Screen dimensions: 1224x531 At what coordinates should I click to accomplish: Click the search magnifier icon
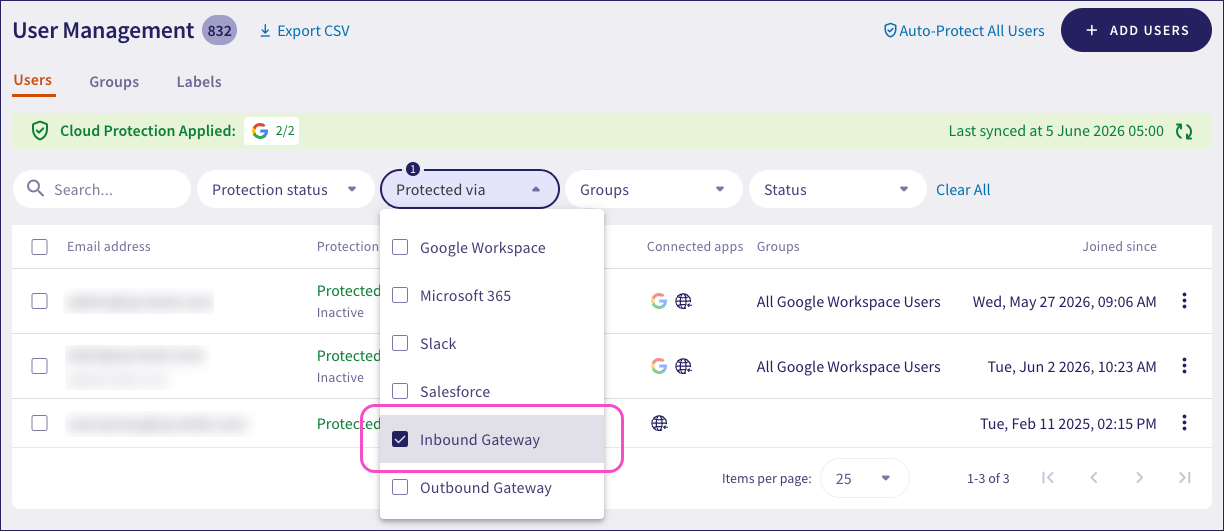click(36, 189)
